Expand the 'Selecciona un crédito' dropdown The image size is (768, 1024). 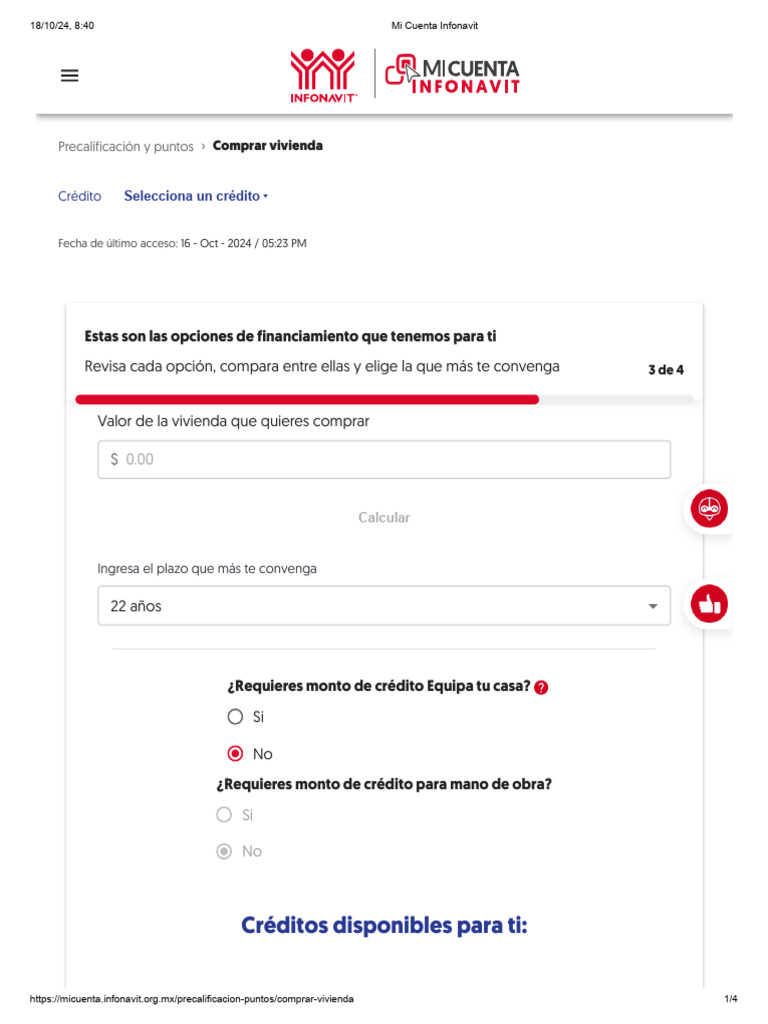(x=196, y=196)
